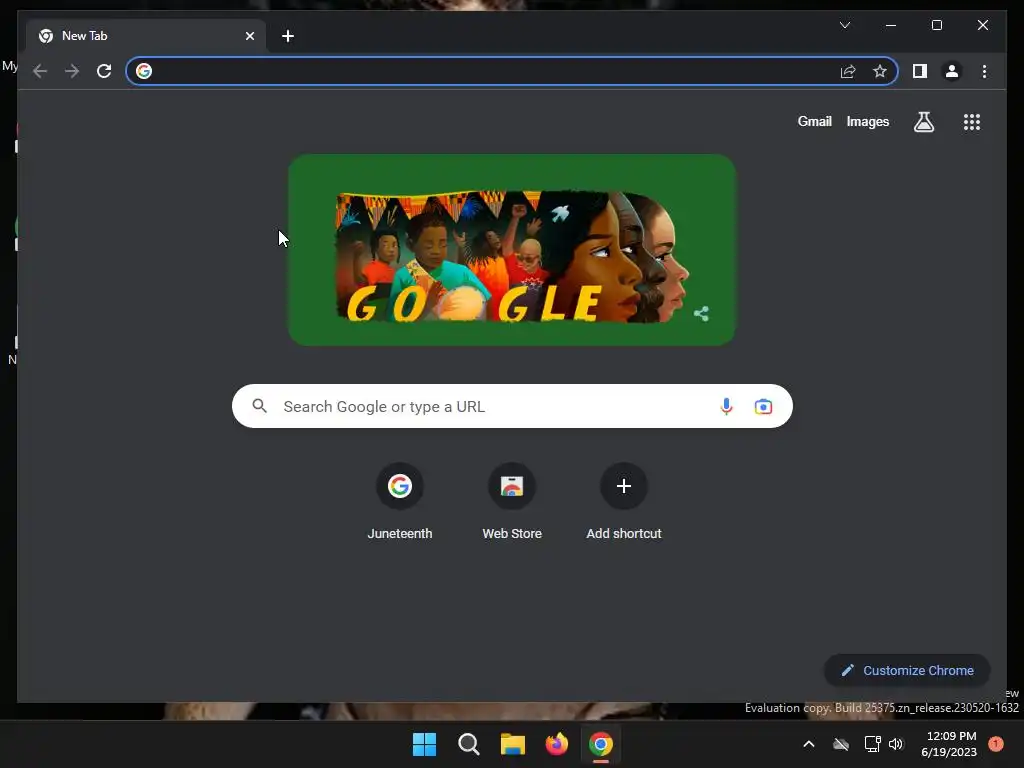This screenshot has width=1024, height=768.
Task: Close the New Tab tab
Action: click(x=249, y=36)
